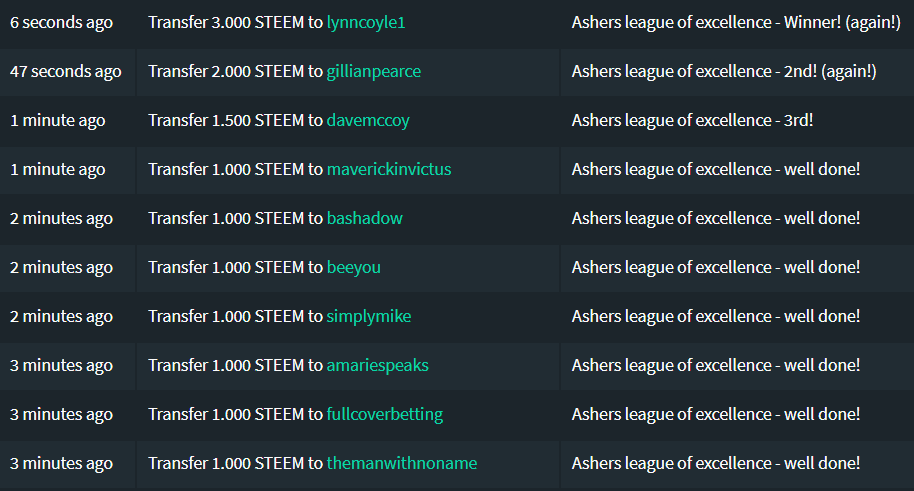Open the simplymike profile link
This screenshot has height=491, width=914.
[368, 317]
